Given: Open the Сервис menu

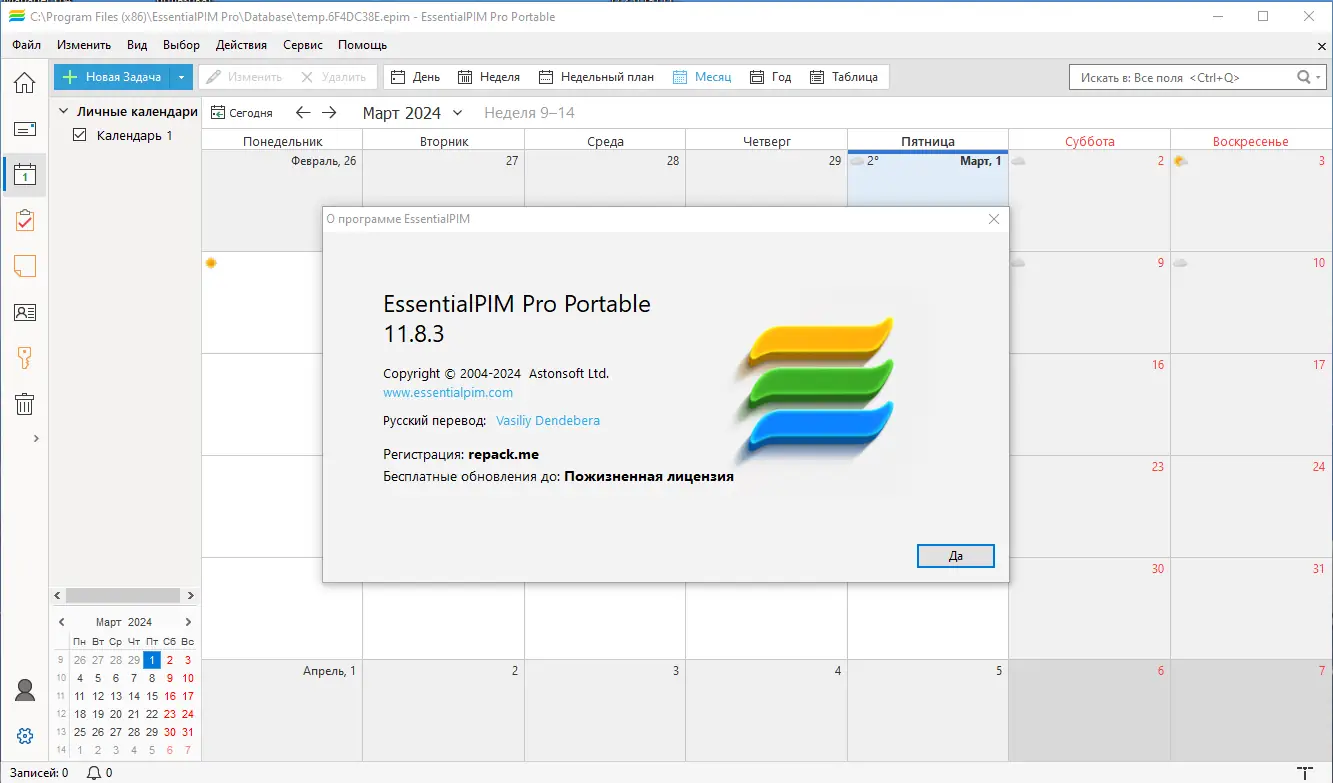Looking at the screenshot, I should (303, 45).
